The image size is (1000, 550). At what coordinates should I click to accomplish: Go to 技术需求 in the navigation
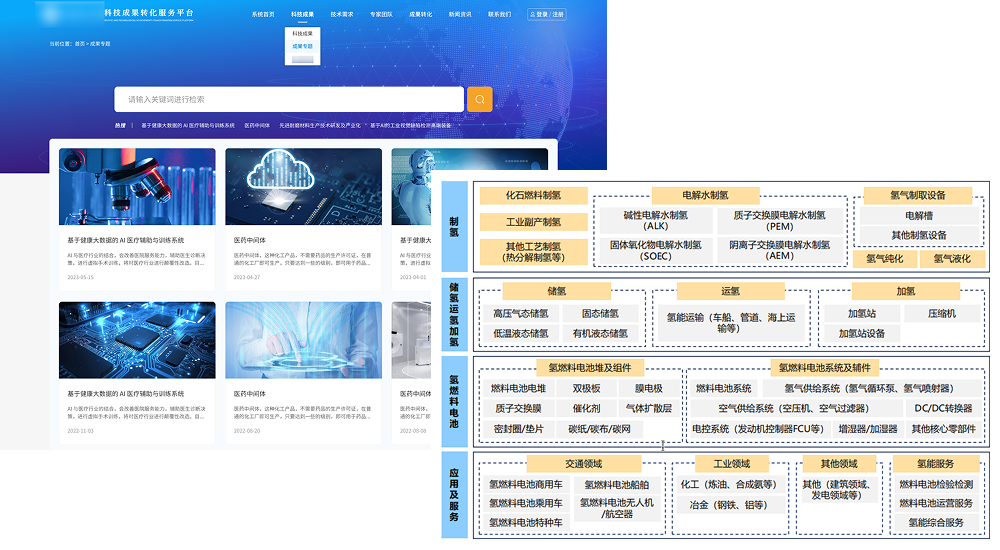342,14
